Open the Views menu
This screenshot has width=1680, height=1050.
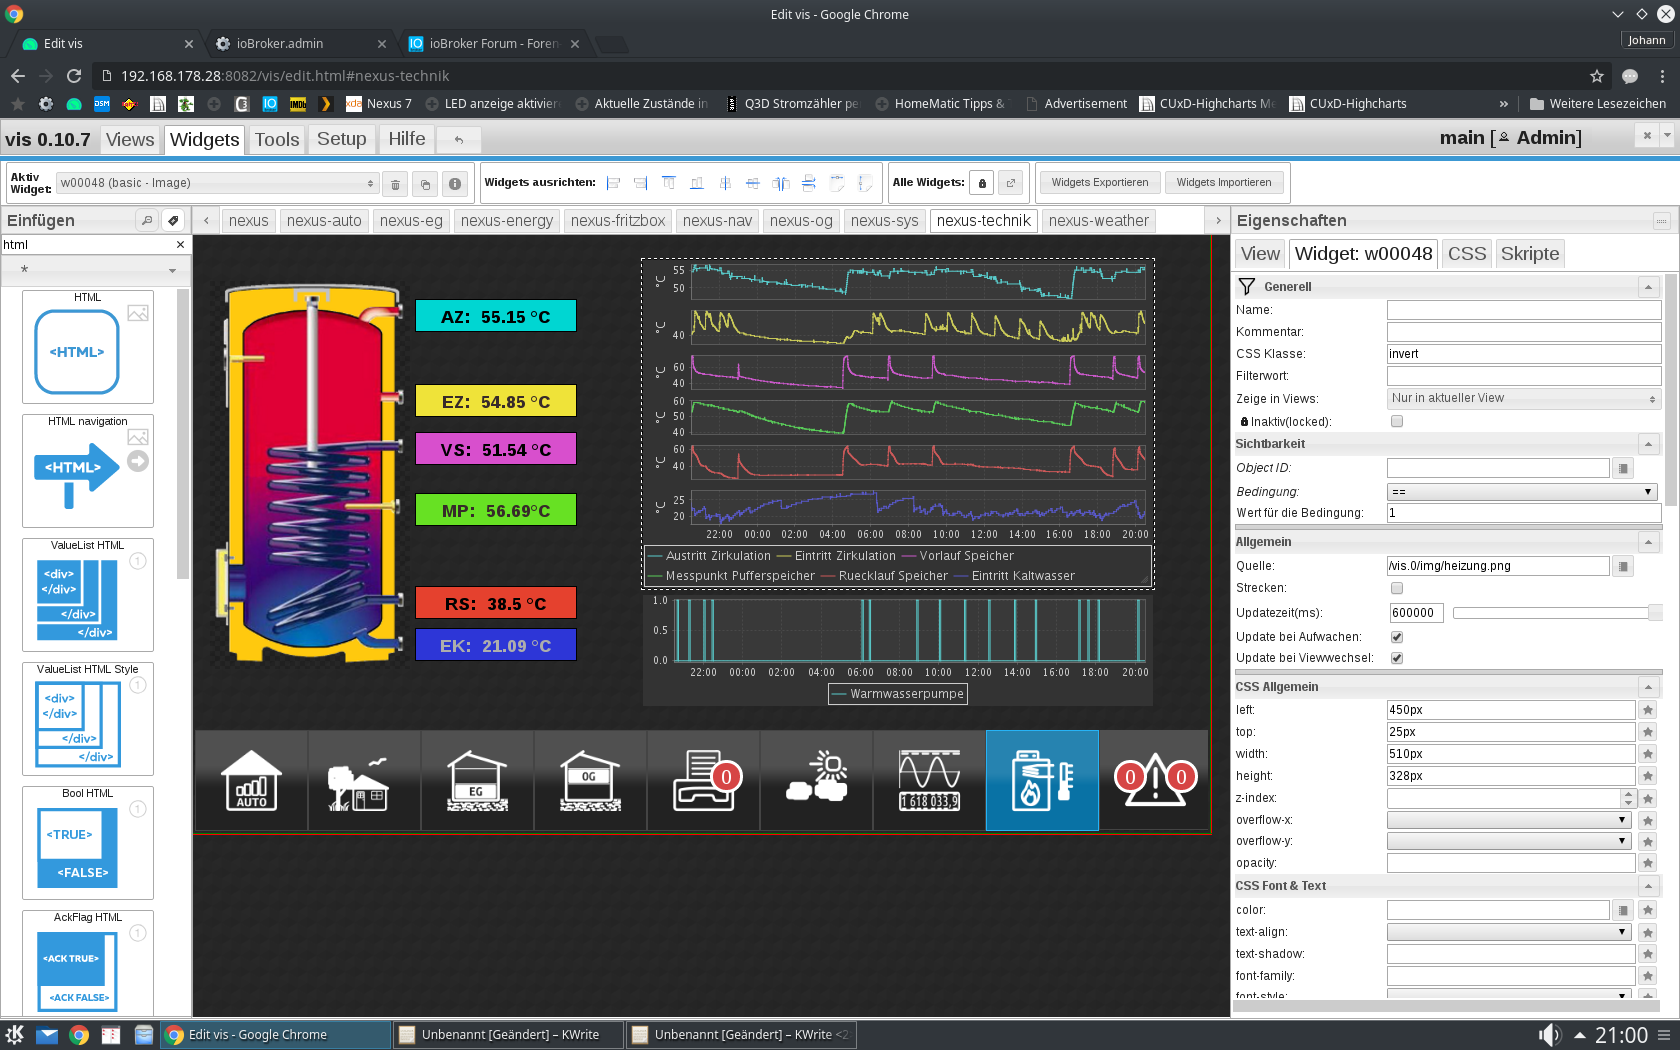[130, 140]
